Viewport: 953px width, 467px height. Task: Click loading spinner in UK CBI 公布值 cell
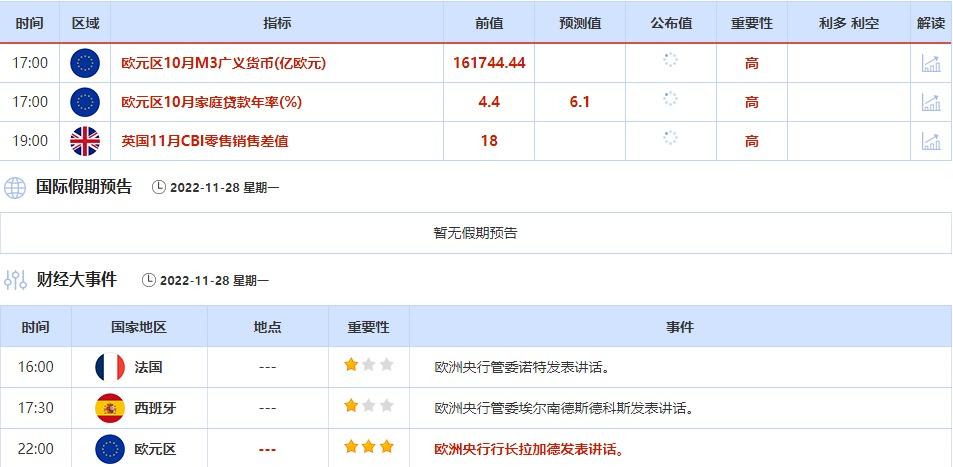[x=670, y=140]
